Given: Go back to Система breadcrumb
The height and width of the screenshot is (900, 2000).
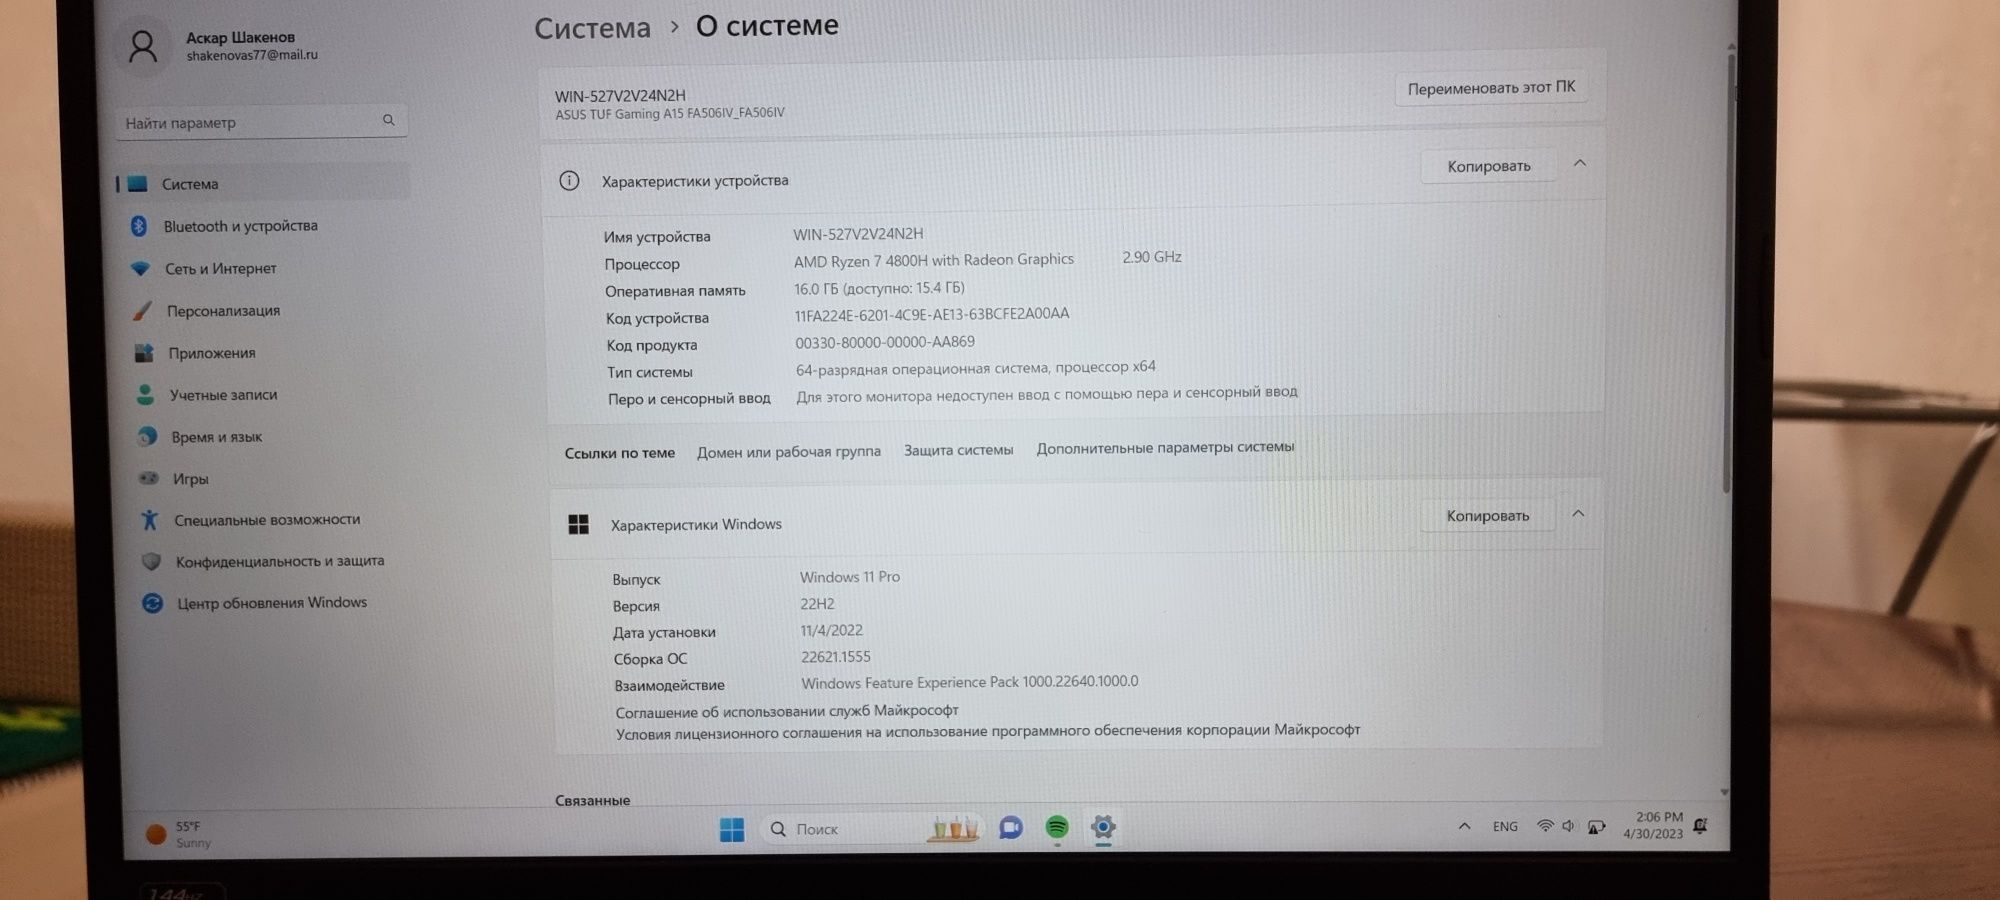Looking at the screenshot, I should [592, 28].
